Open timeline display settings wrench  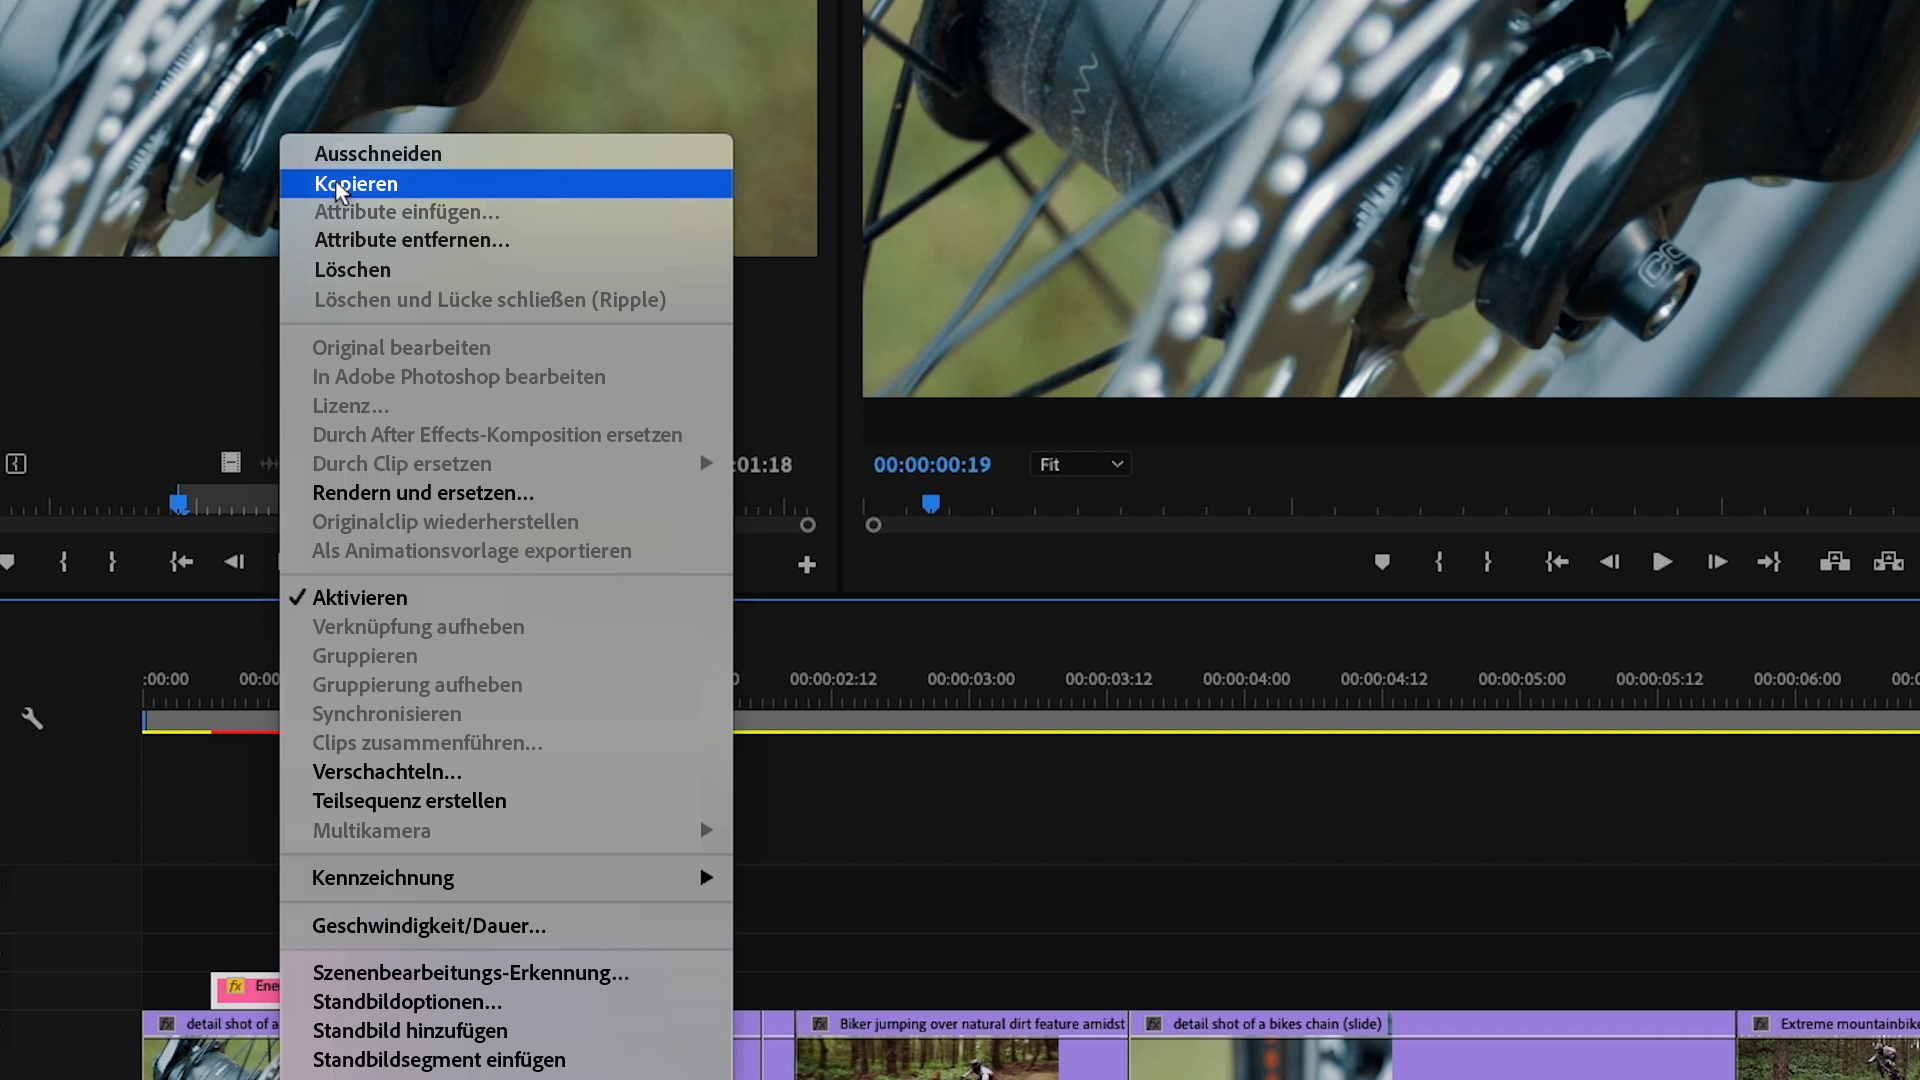[x=32, y=718]
